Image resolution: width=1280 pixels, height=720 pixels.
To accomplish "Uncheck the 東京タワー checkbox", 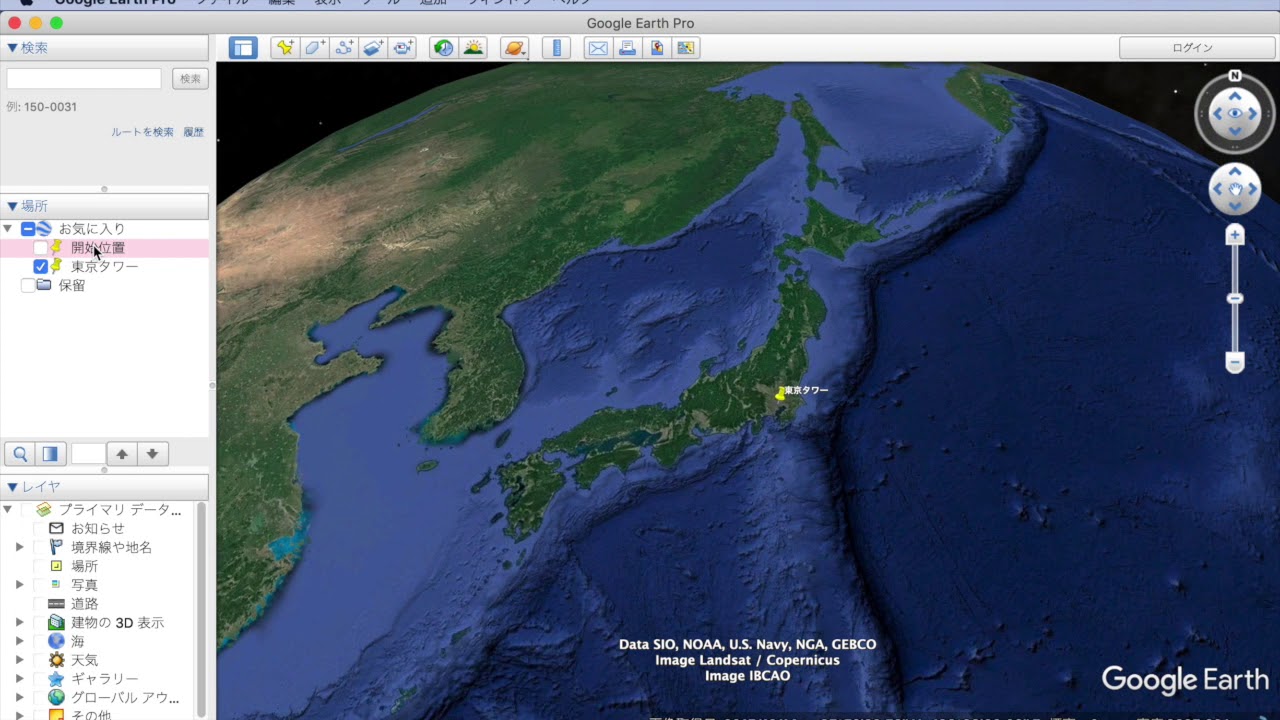I will click(x=40, y=267).
